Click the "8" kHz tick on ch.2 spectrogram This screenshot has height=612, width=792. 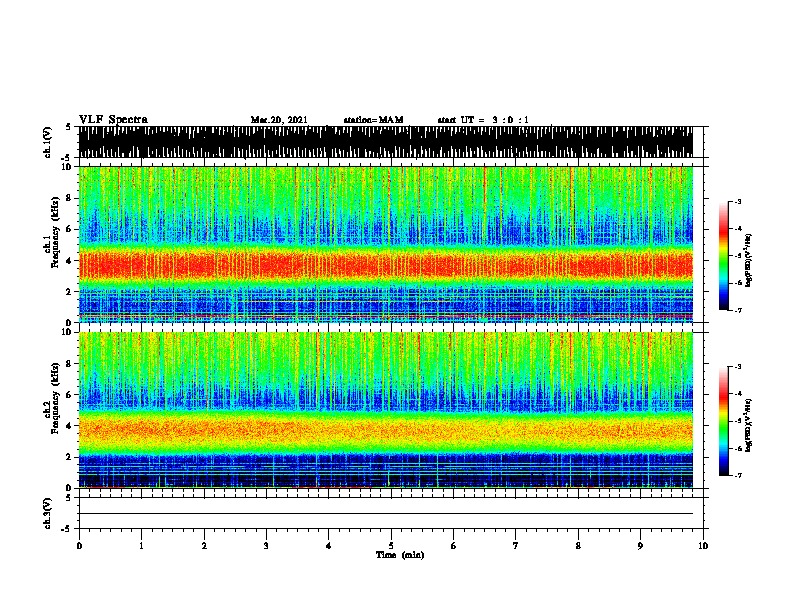(69, 364)
